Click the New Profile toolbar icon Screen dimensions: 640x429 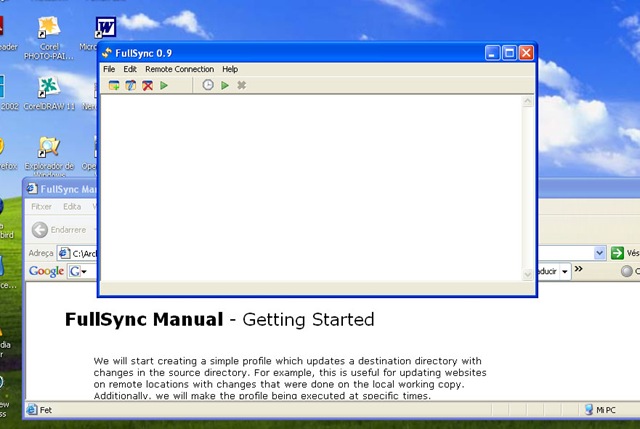pyautogui.click(x=114, y=85)
